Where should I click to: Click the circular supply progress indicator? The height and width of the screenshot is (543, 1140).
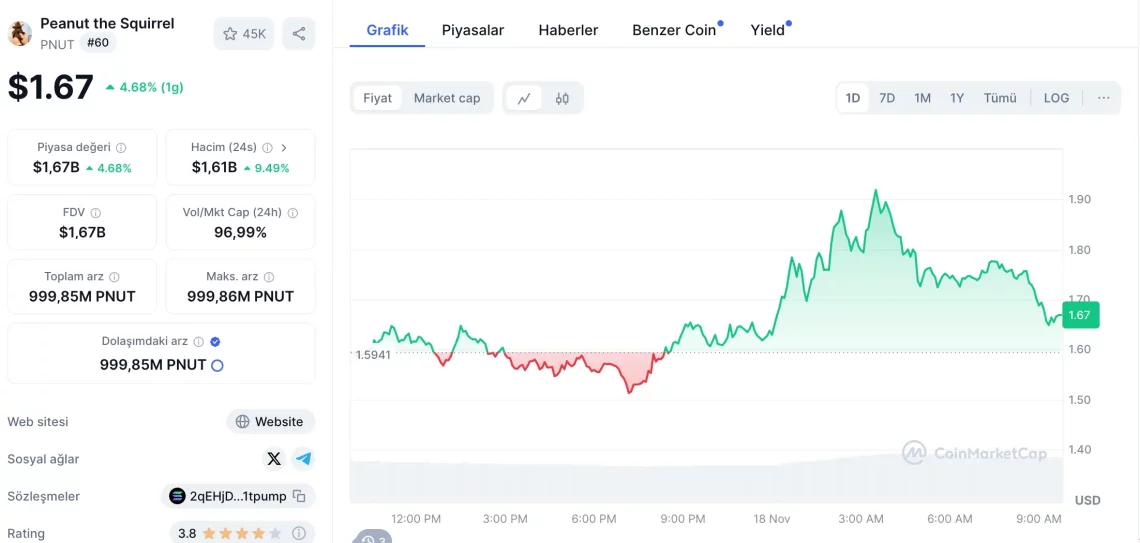(x=217, y=365)
